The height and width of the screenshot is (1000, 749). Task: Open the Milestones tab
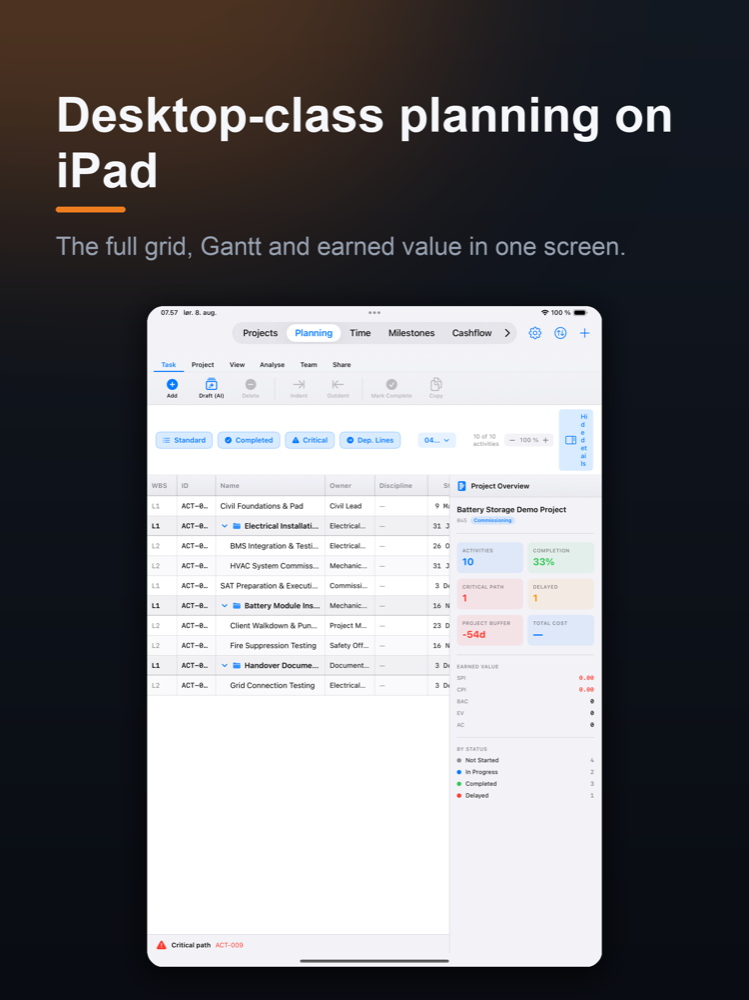click(x=412, y=333)
